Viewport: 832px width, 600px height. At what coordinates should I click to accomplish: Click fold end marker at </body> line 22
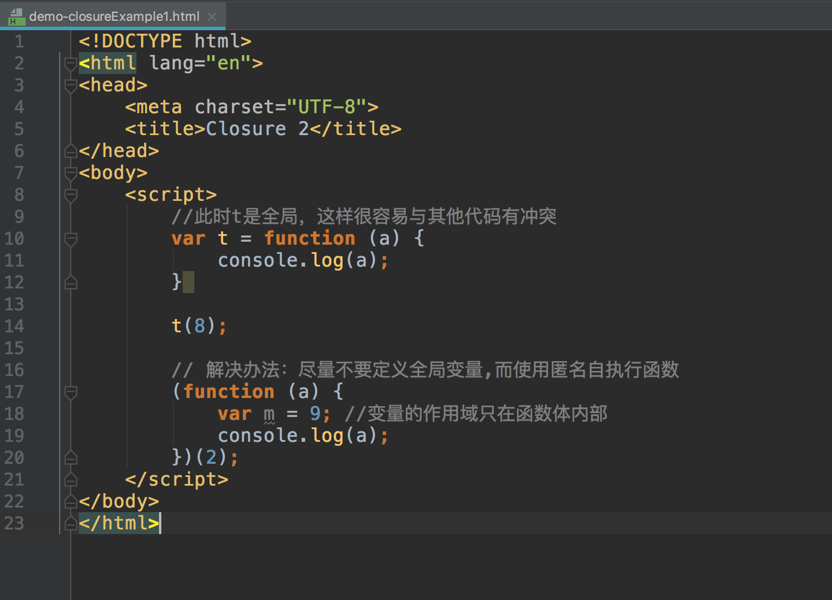point(71,502)
